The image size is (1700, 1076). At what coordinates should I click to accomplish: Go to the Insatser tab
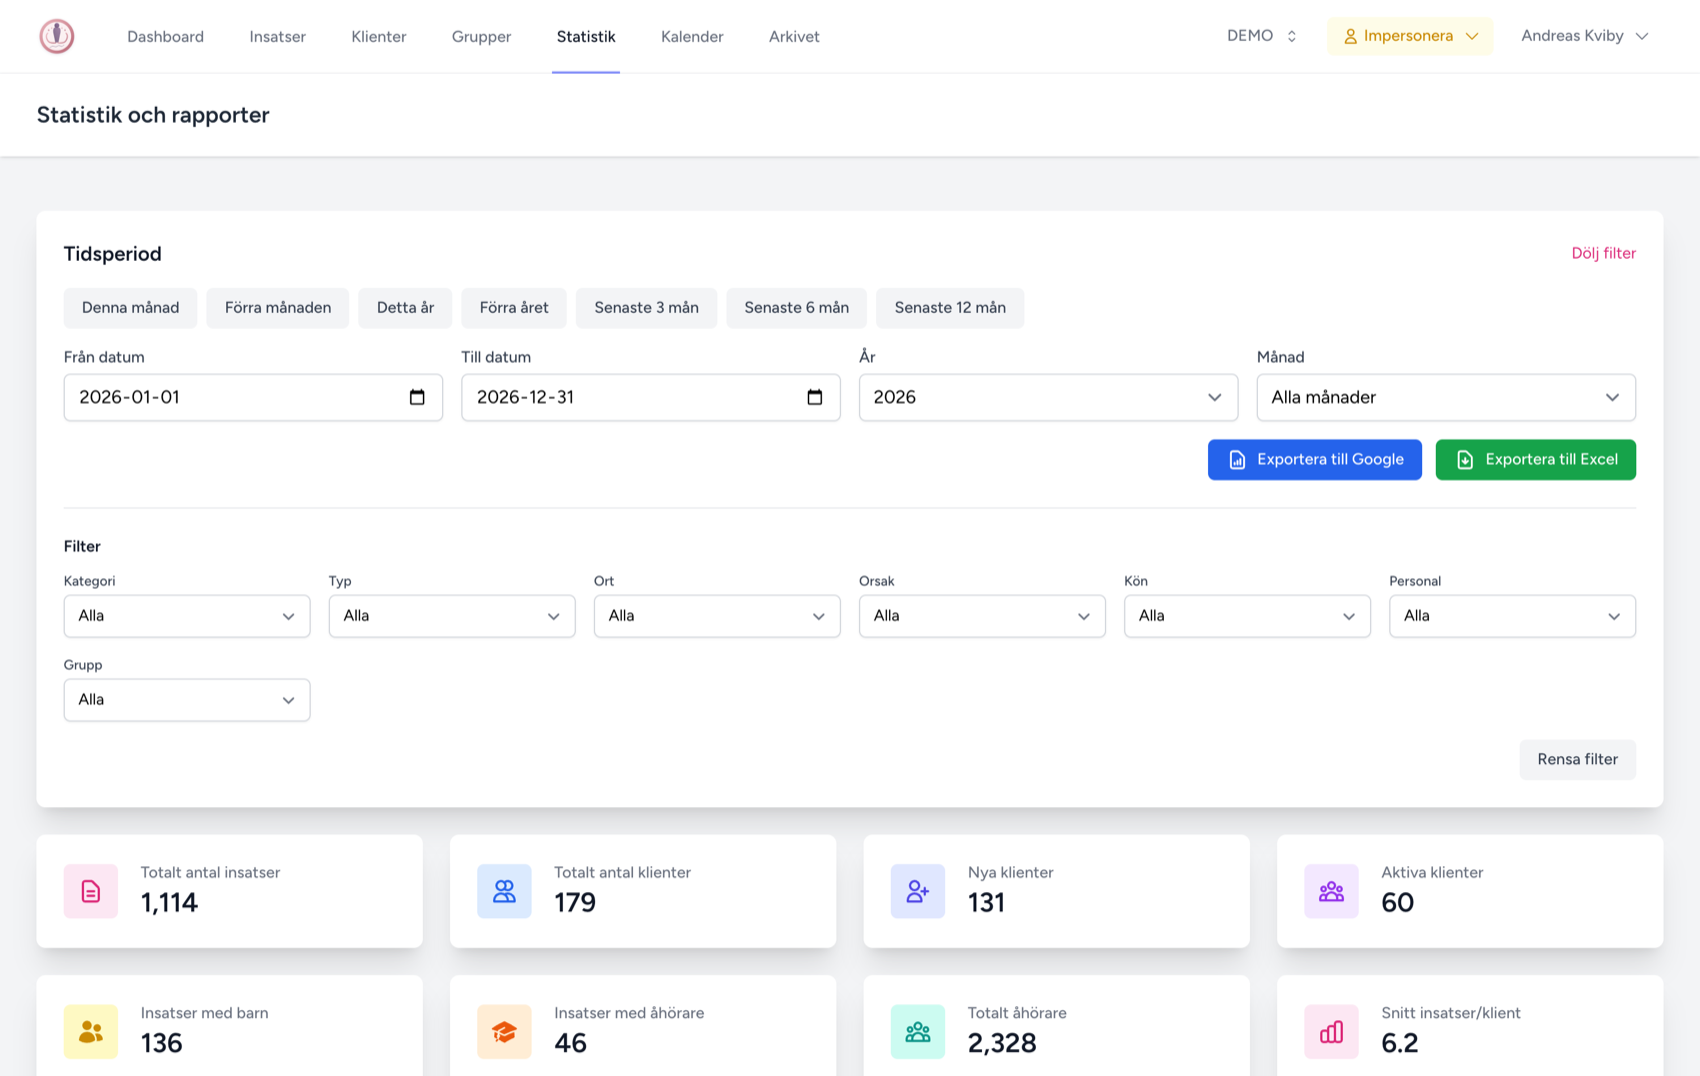pyautogui.click(x=278, y=37)
